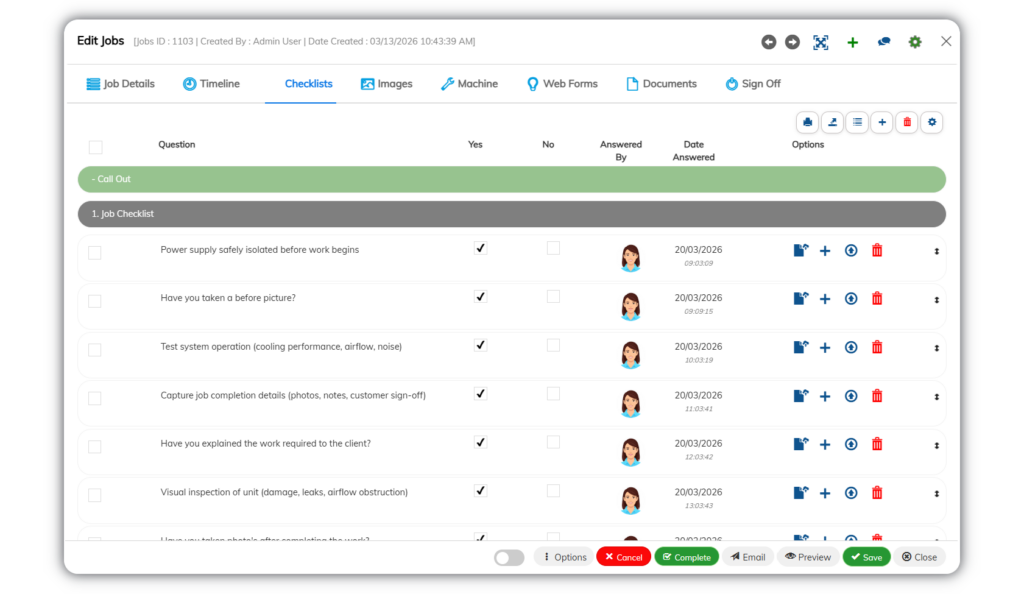
Task: Toggle fullscreen view icon in header
Action: click(x=821, y=42)
